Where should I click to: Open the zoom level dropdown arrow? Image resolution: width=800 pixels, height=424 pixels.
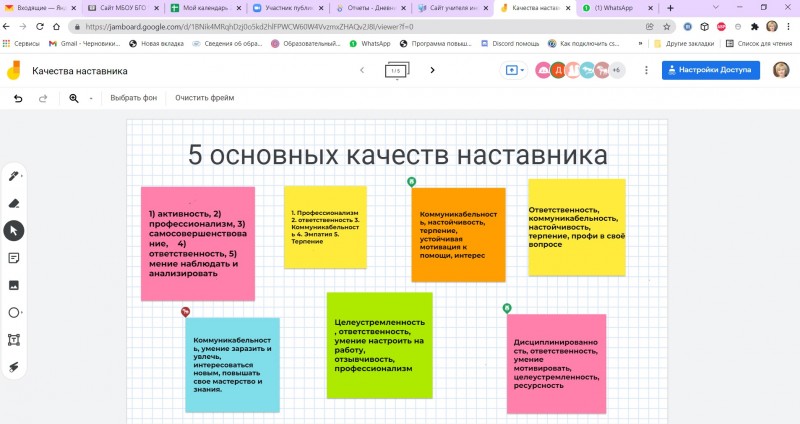pyautogui.click(x=90, y=98)
